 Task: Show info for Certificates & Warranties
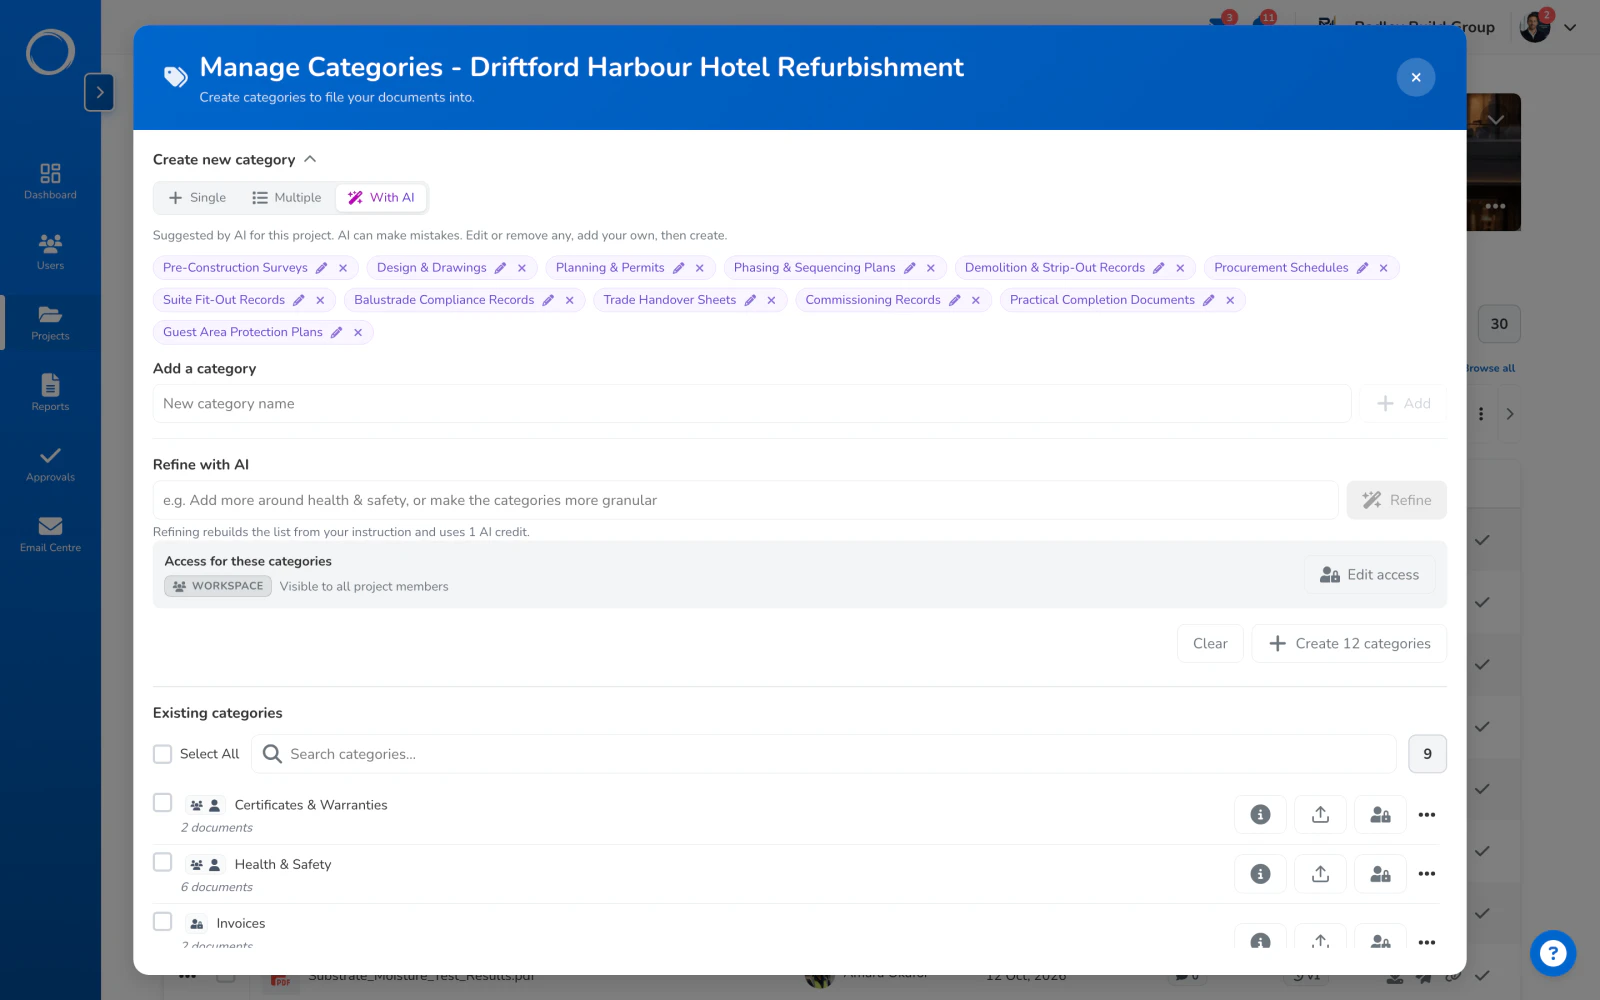1260,814
